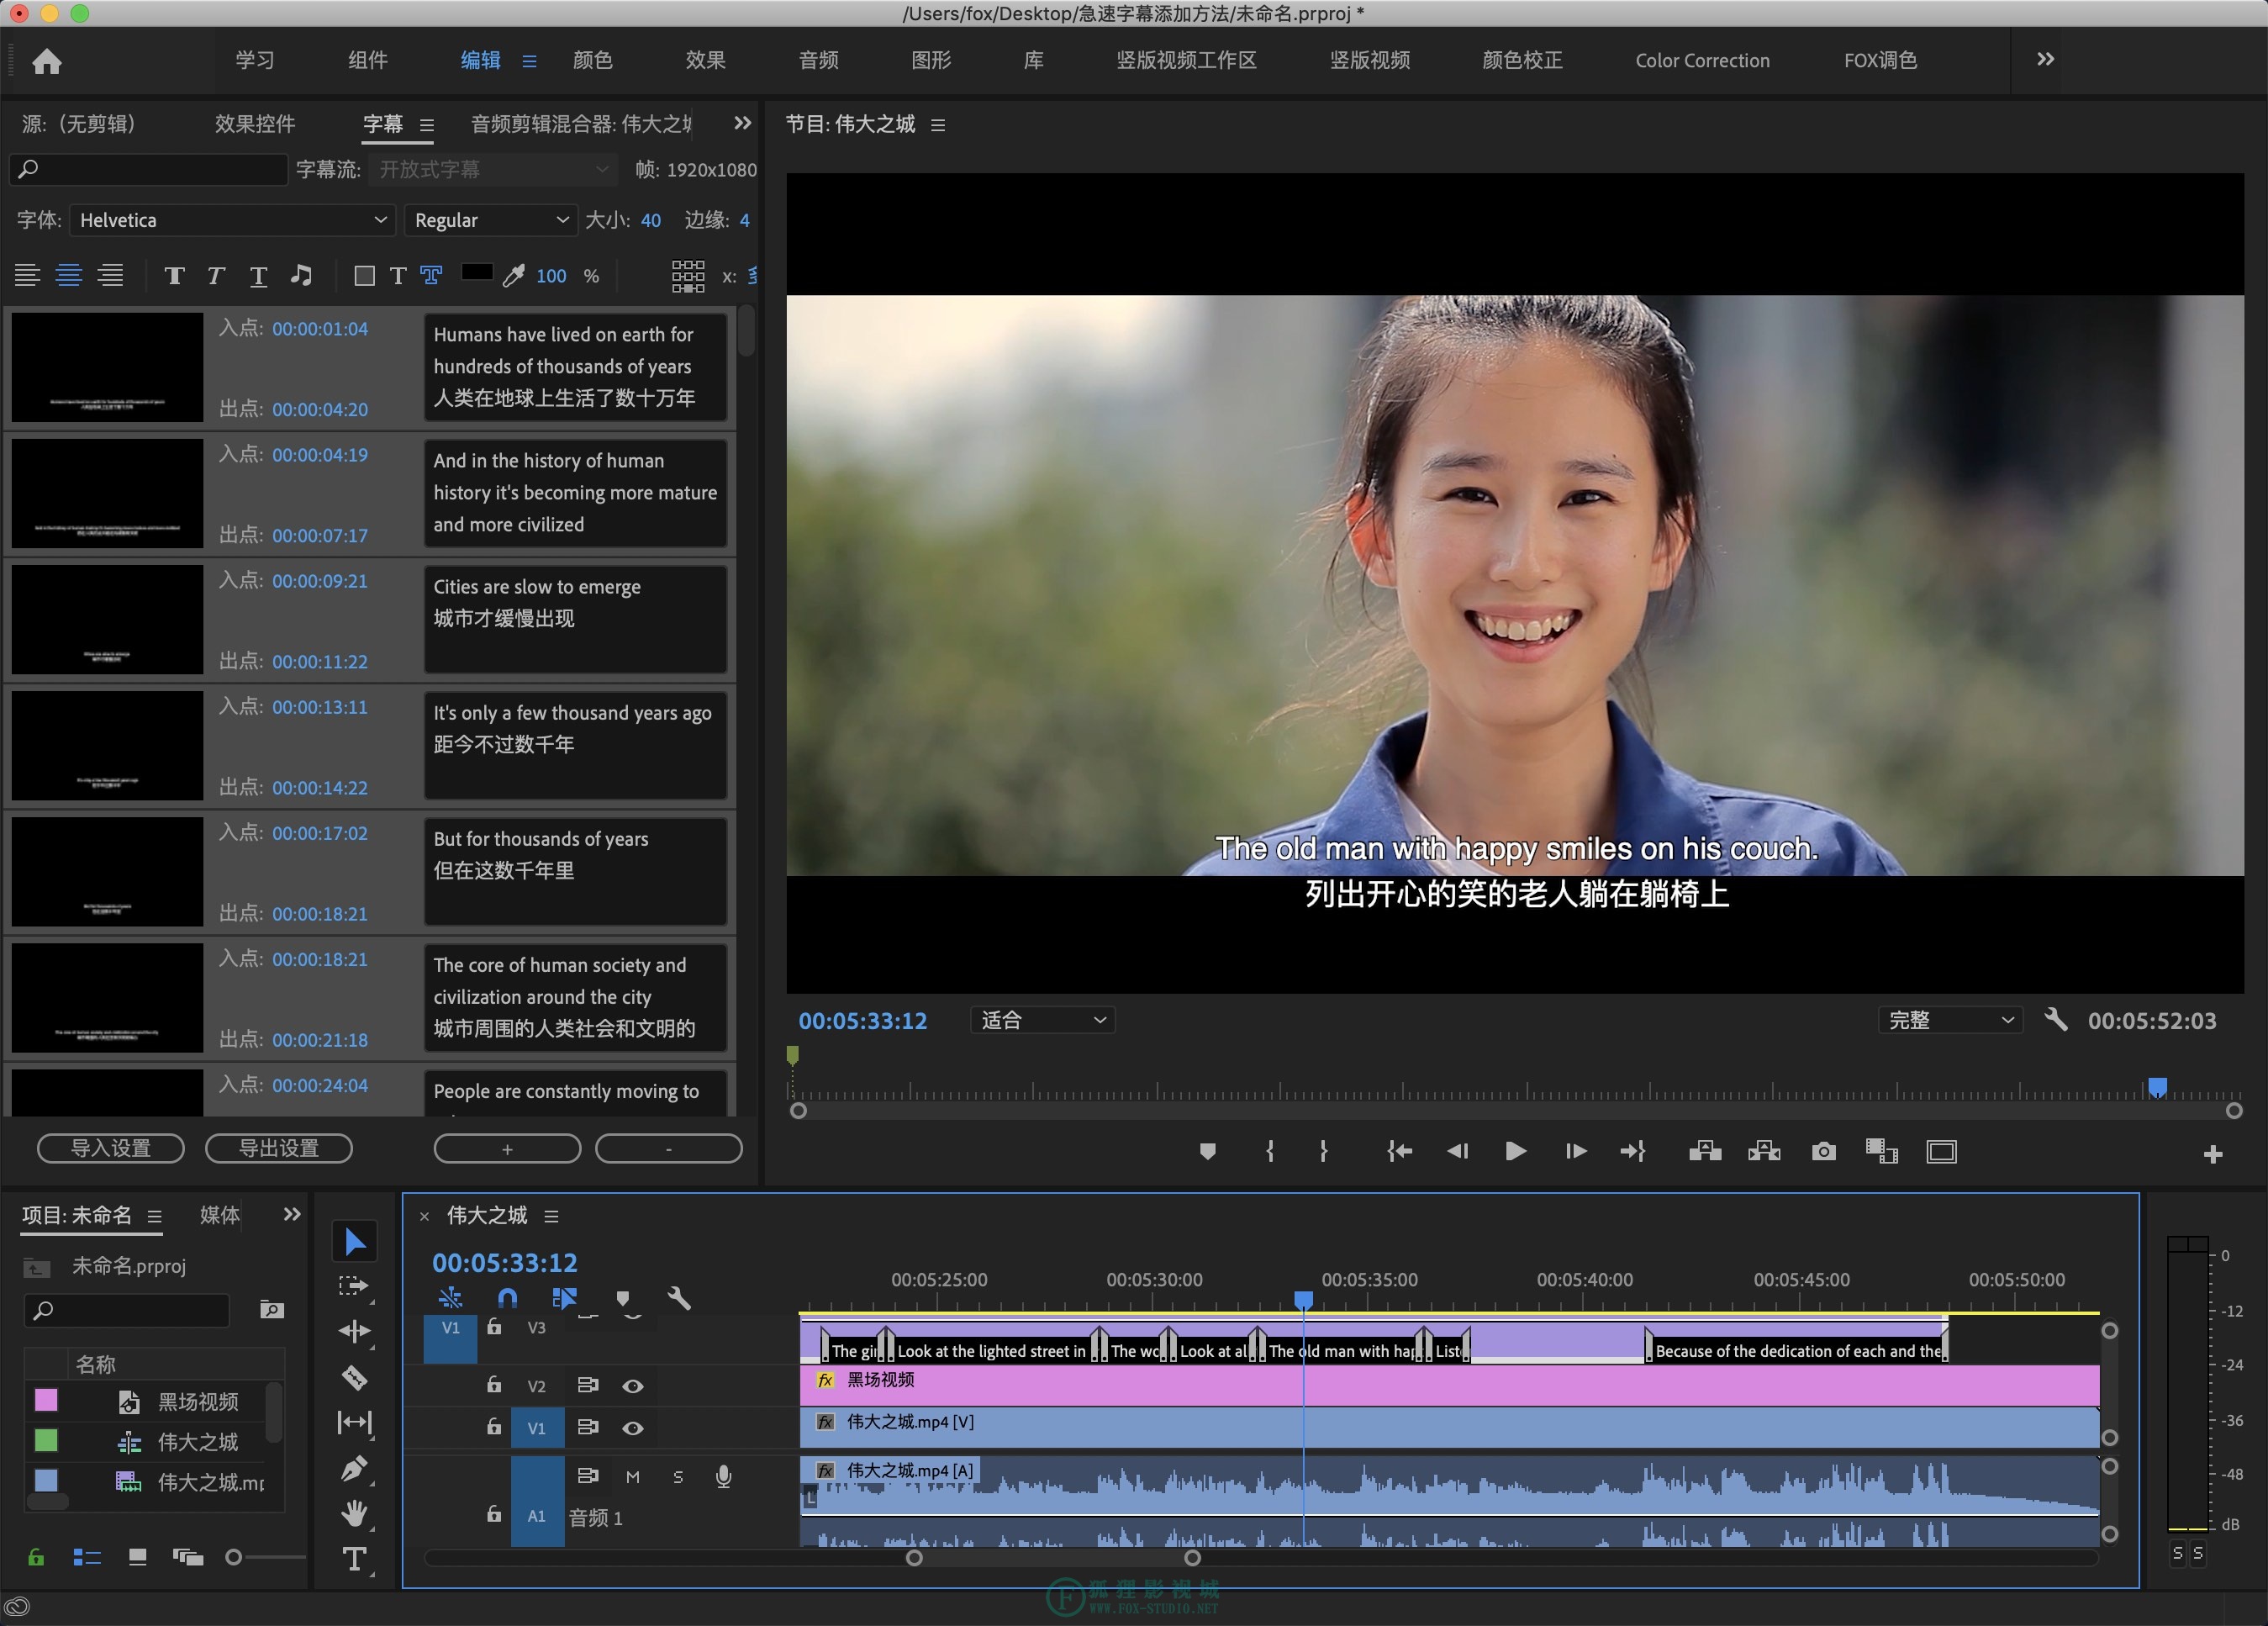Viewport: 2268px width, 1626px height.
Task: Select the Track Select Forward tool
Action: click(354, 1287)
